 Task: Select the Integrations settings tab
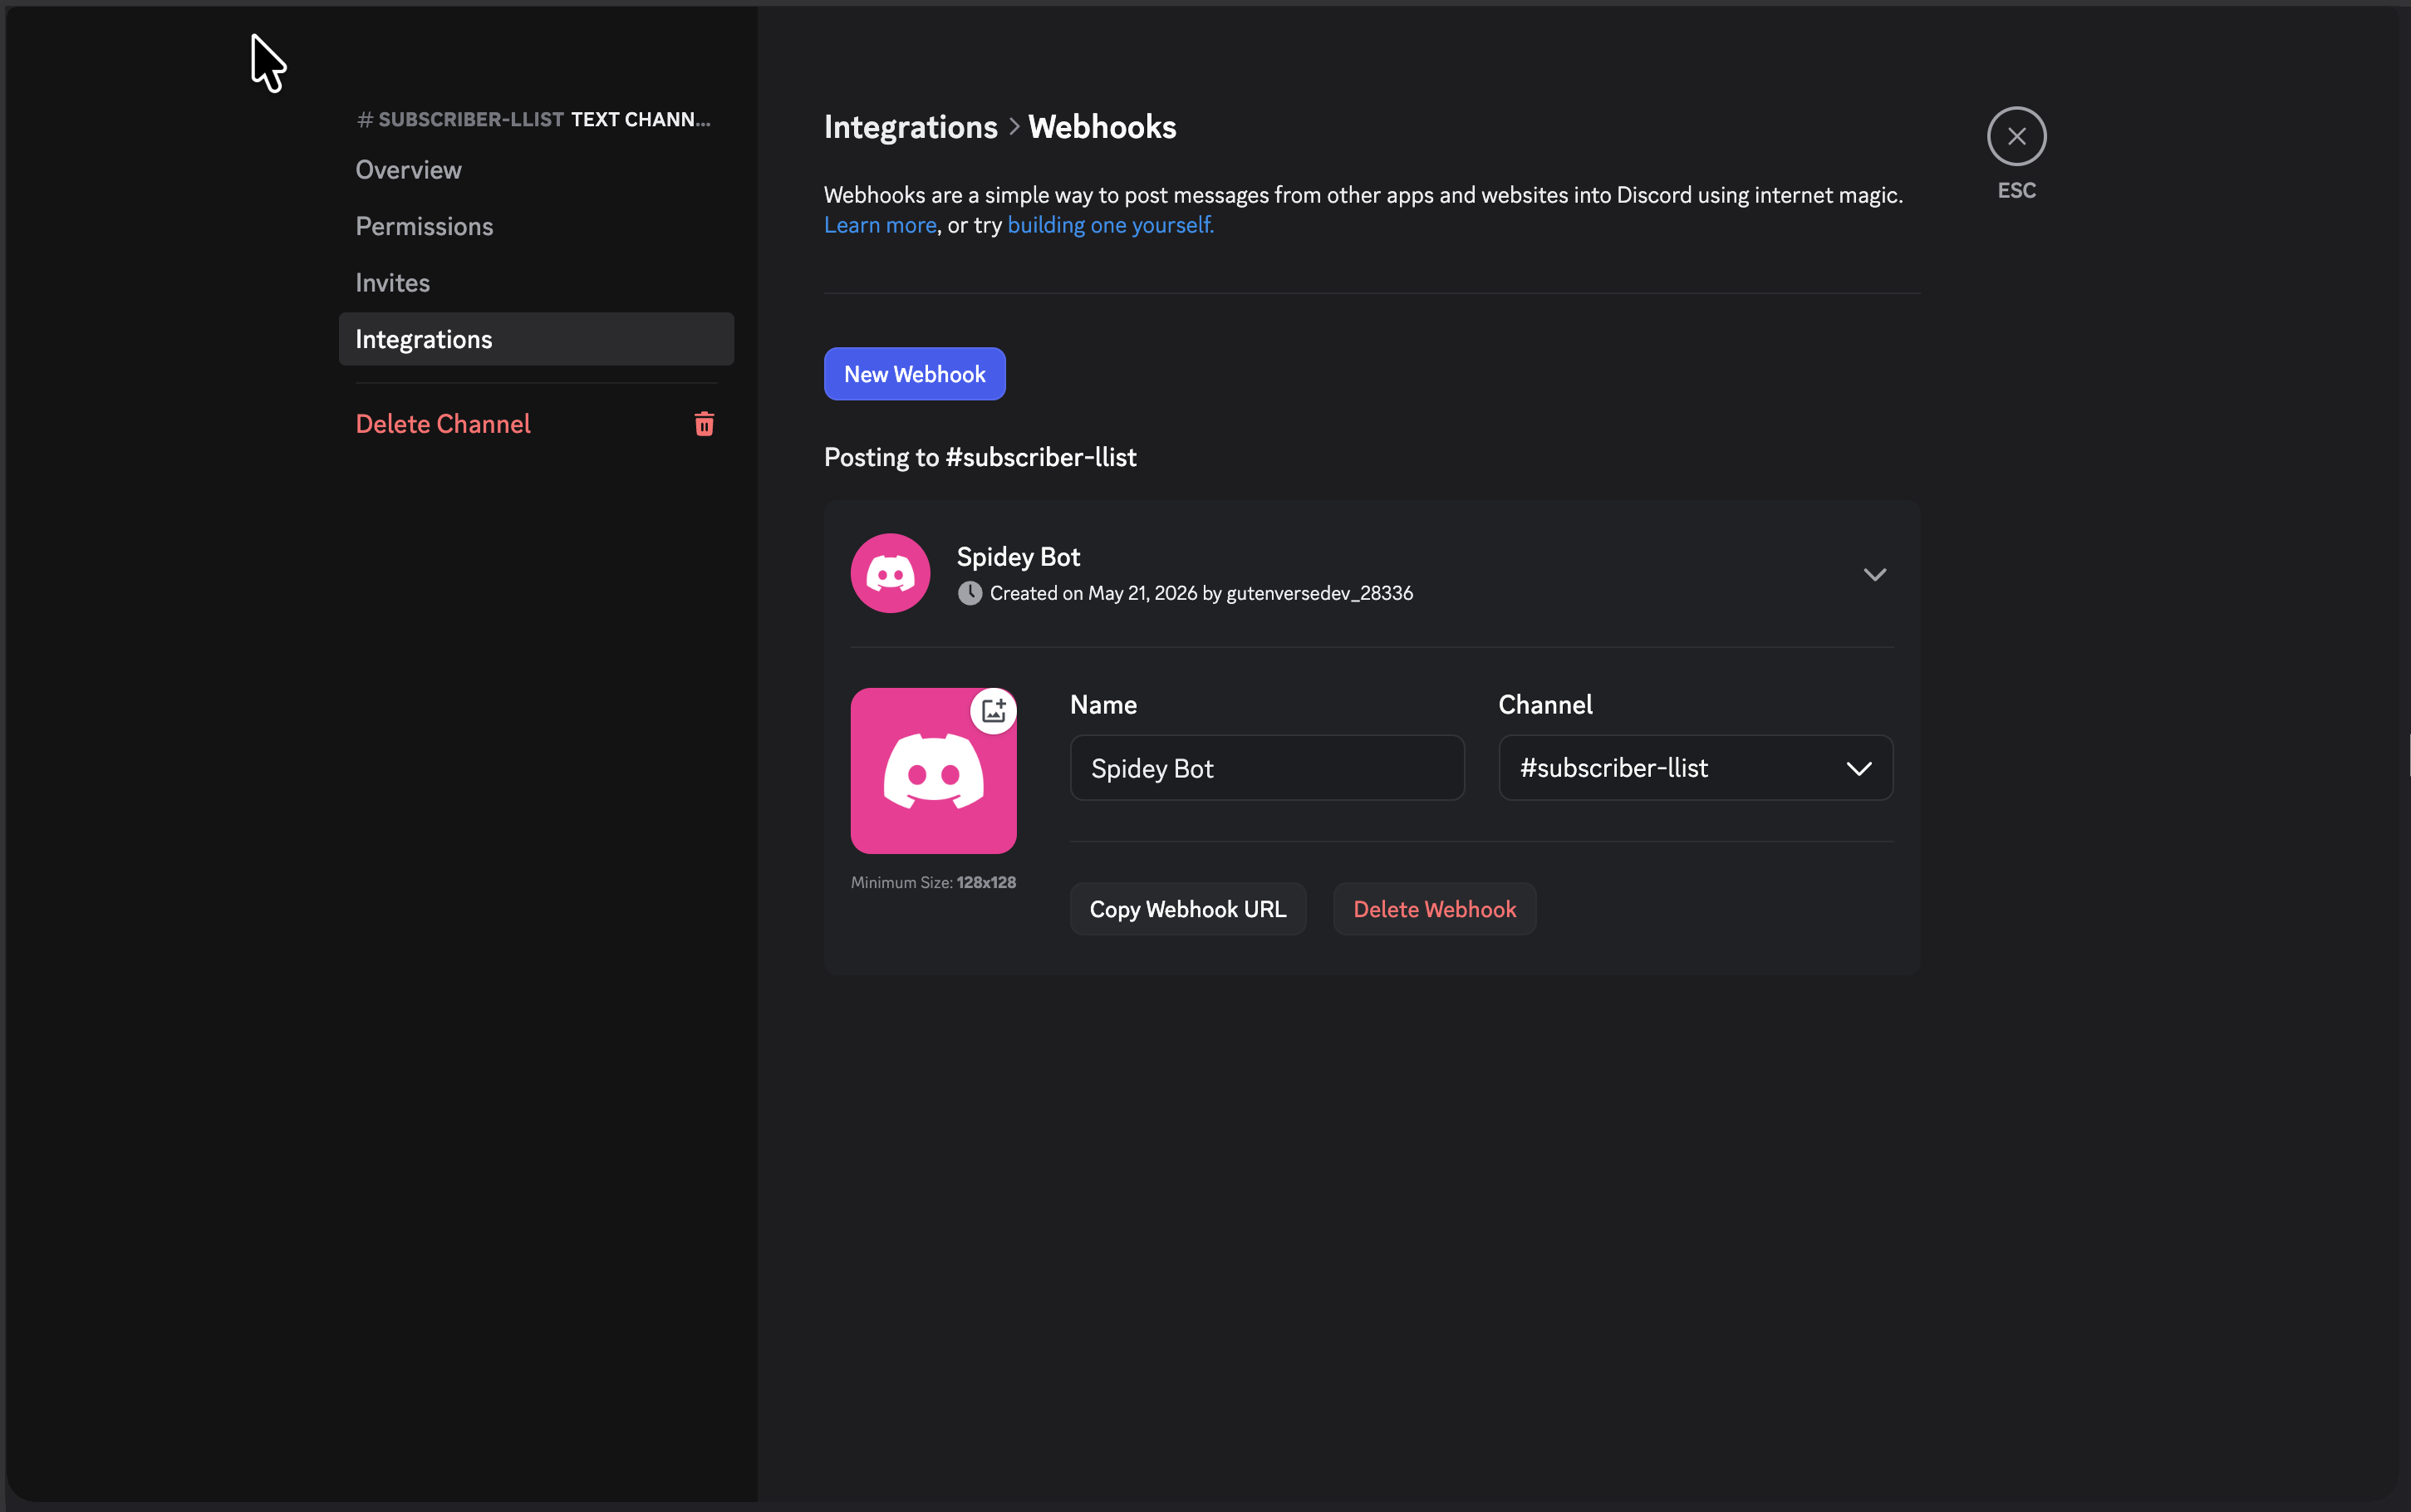536,339
